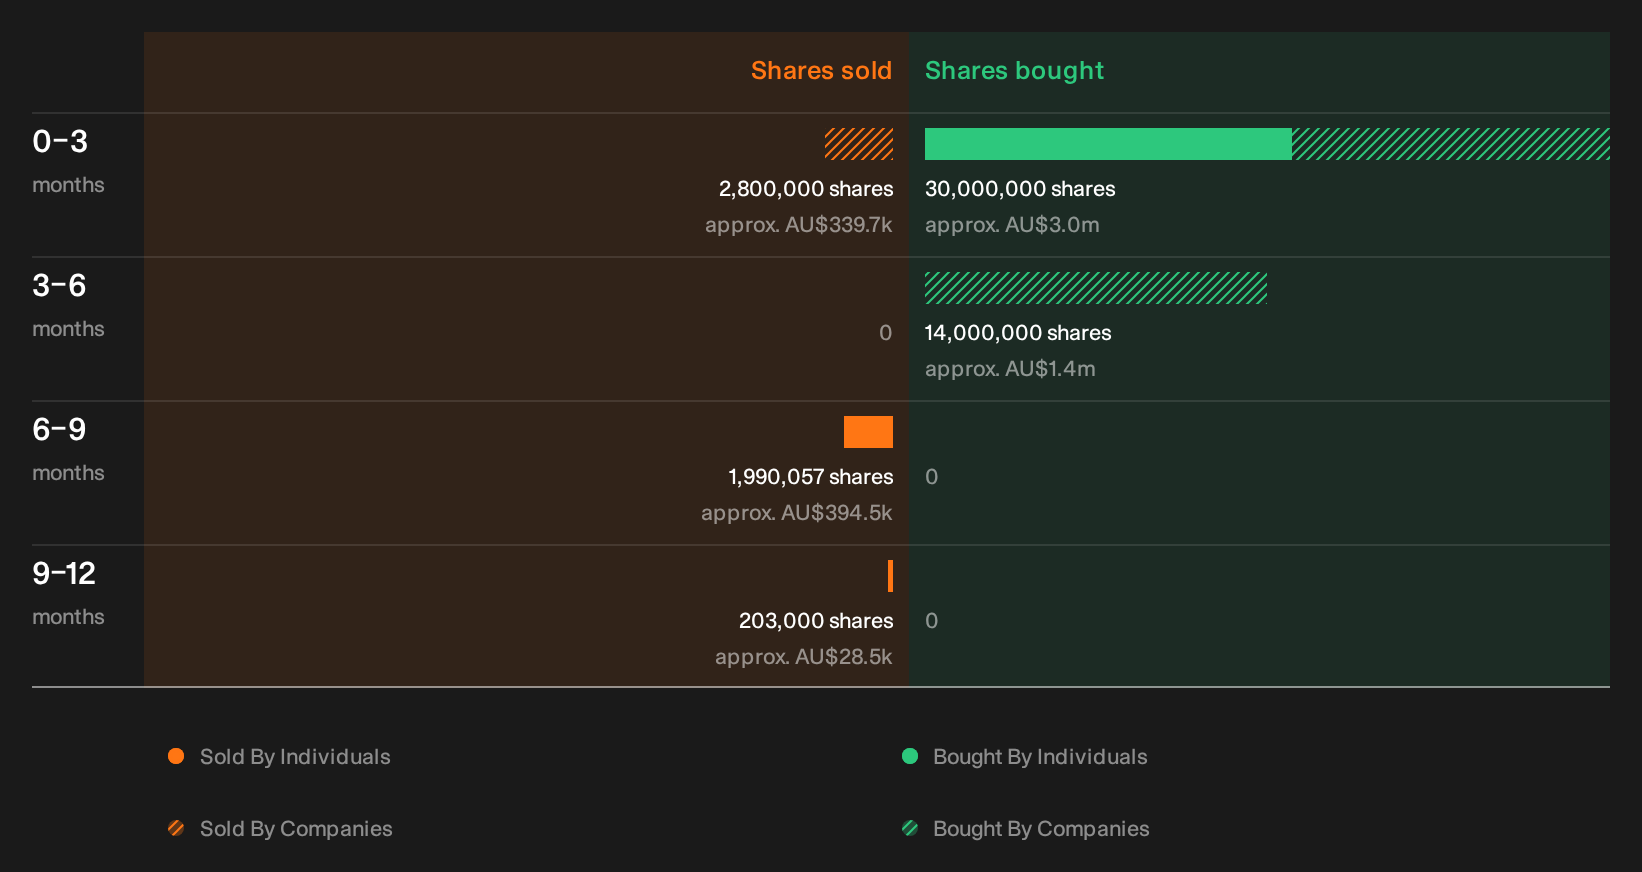Click the approx. AU$3.0m amount
This screenshot has width=1642, height=872.
point(1012,225)
